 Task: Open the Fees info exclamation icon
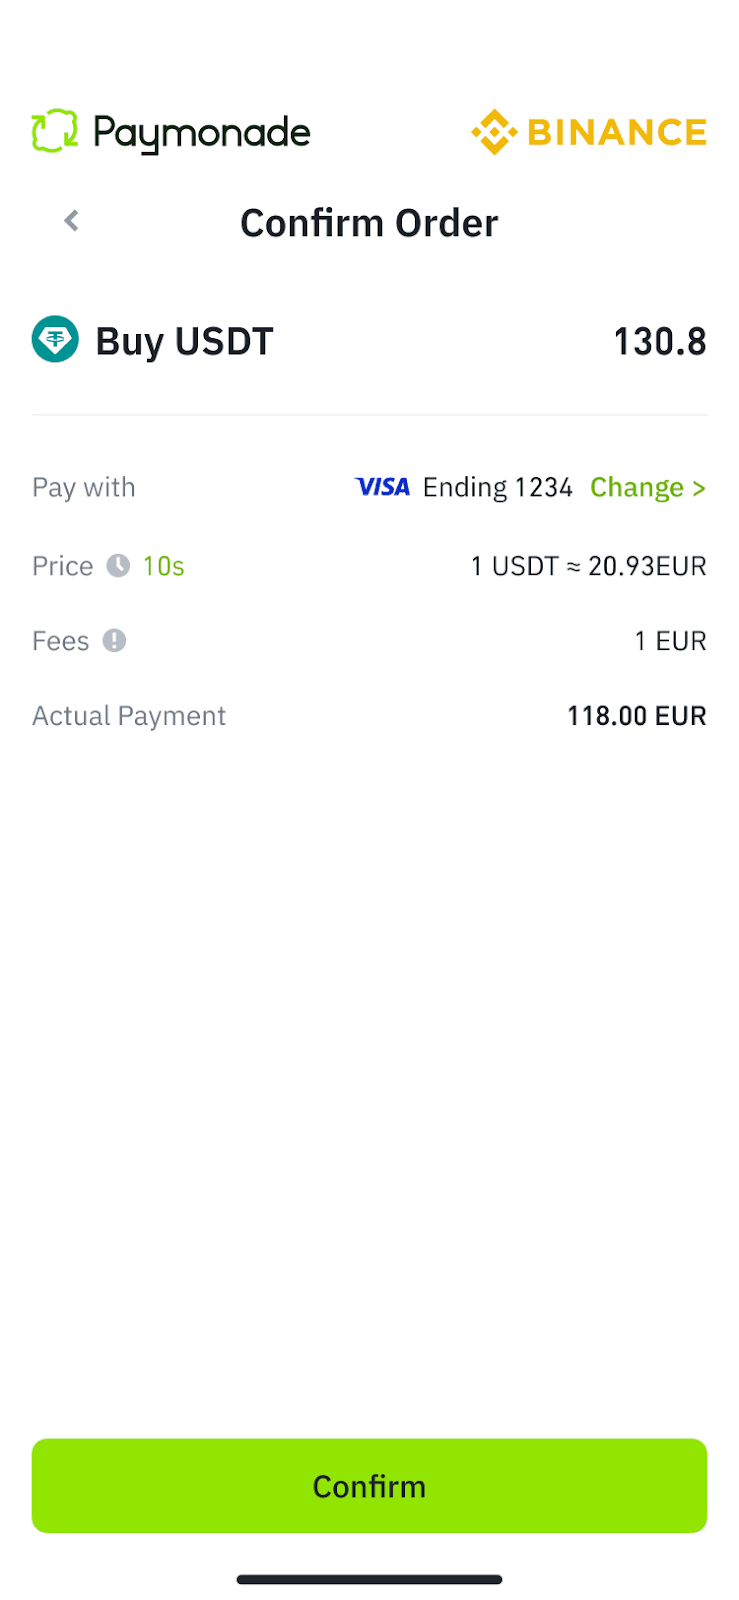[114, 641]
